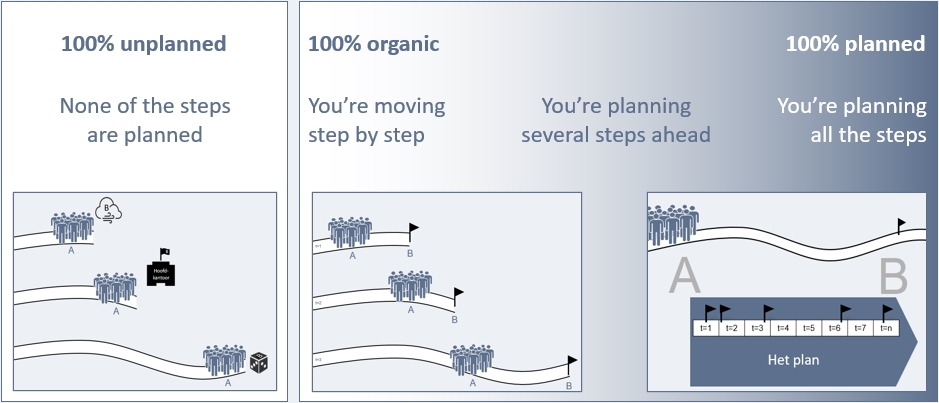Click the dice icon next to the crowd

(259, 363)
